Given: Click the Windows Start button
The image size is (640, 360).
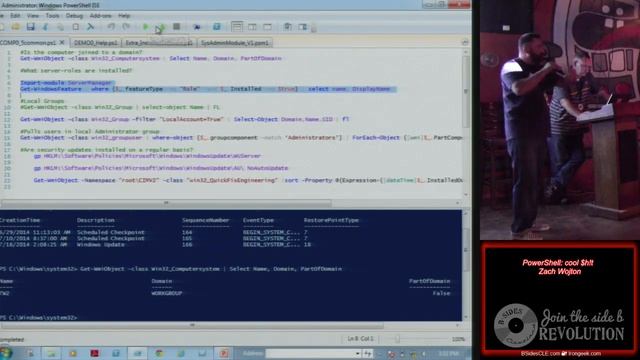Looking at the screenshot, I should (6, 353).
